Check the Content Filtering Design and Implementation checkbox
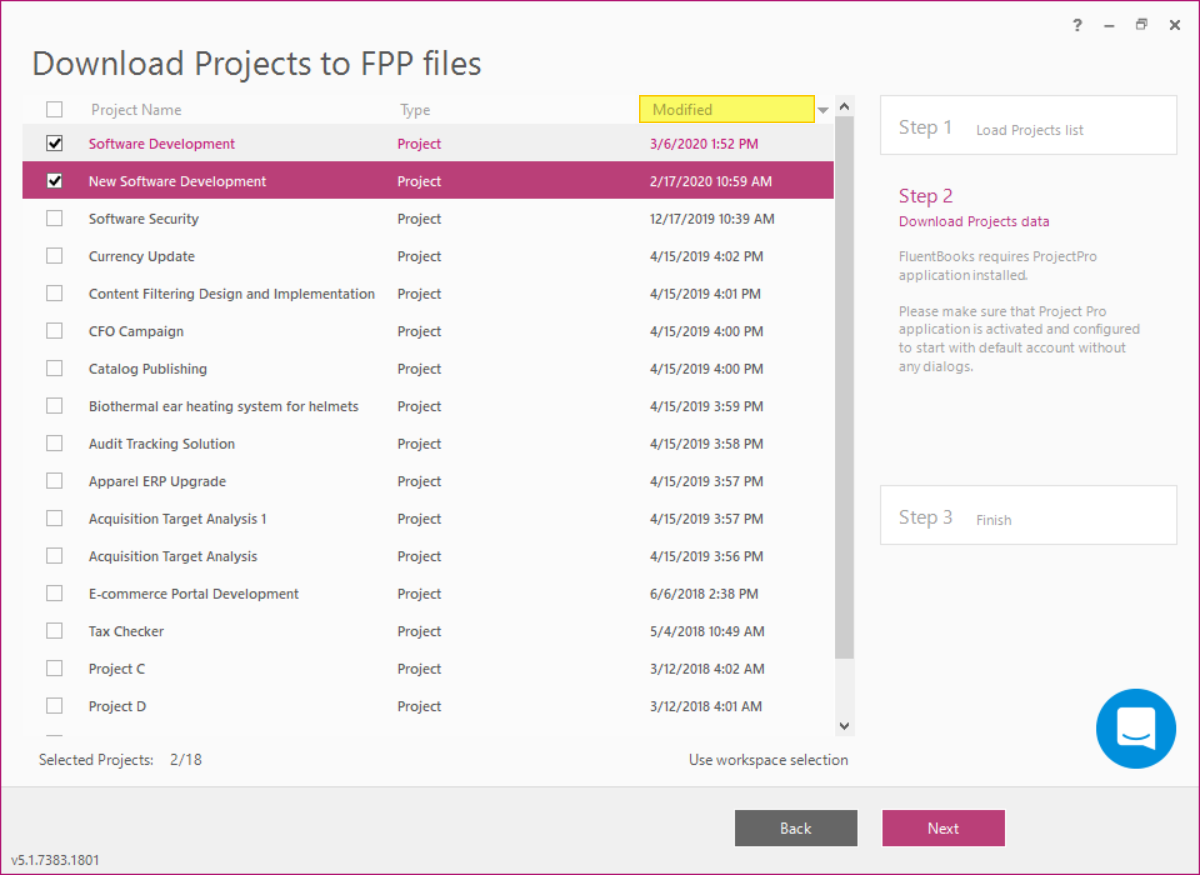 pos(54,294)
